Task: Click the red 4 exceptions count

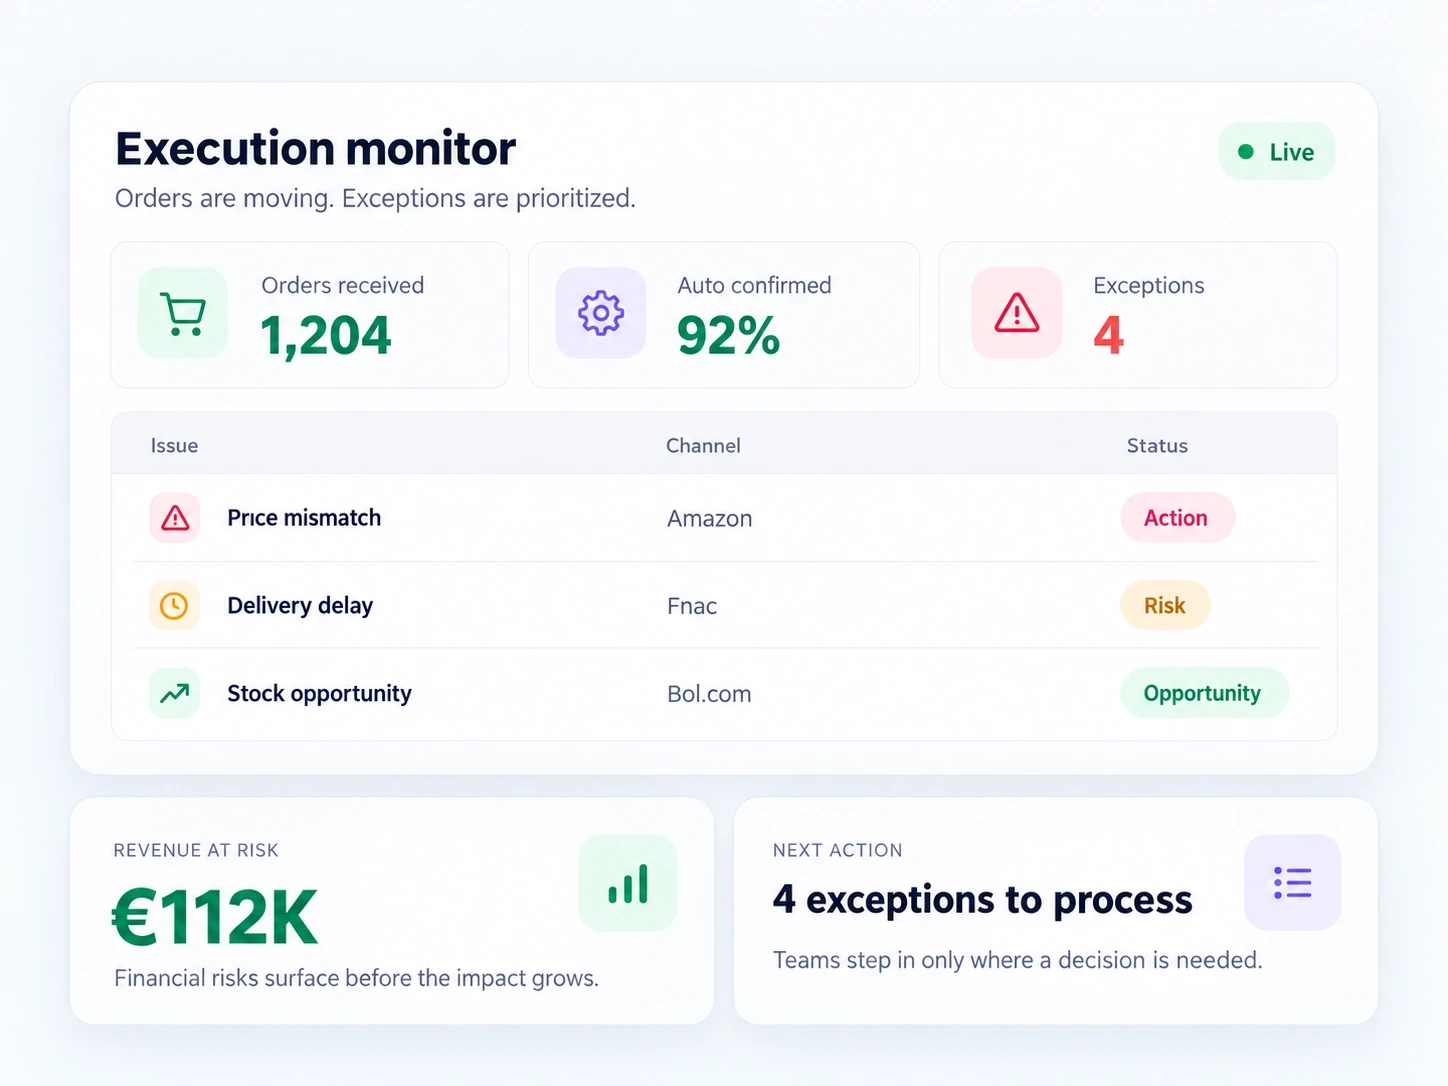Action: pyautogui.click(x=1108, y=335)
